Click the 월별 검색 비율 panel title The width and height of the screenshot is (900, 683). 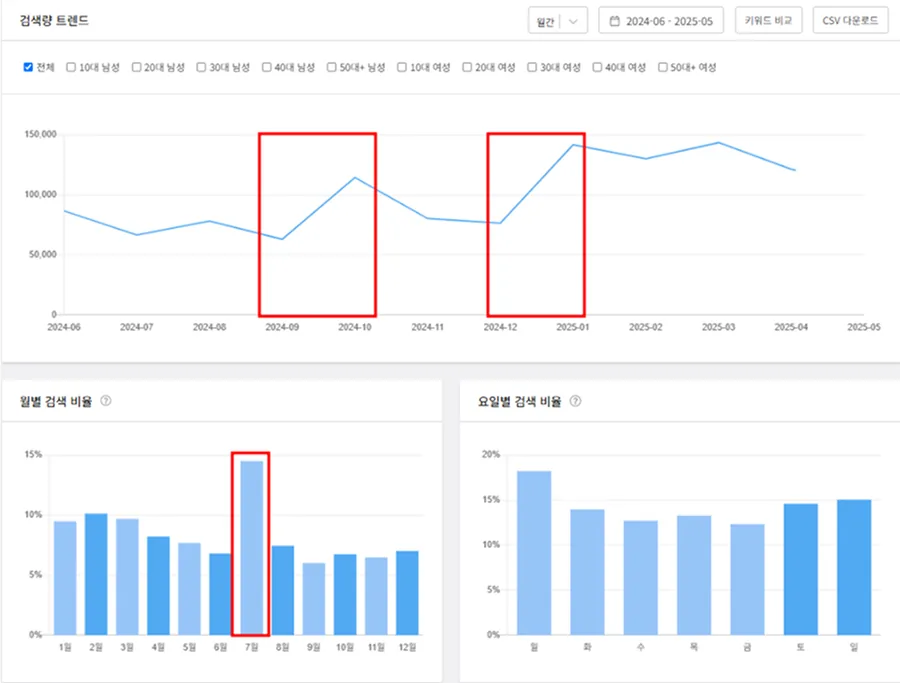[x=56, y=401]
